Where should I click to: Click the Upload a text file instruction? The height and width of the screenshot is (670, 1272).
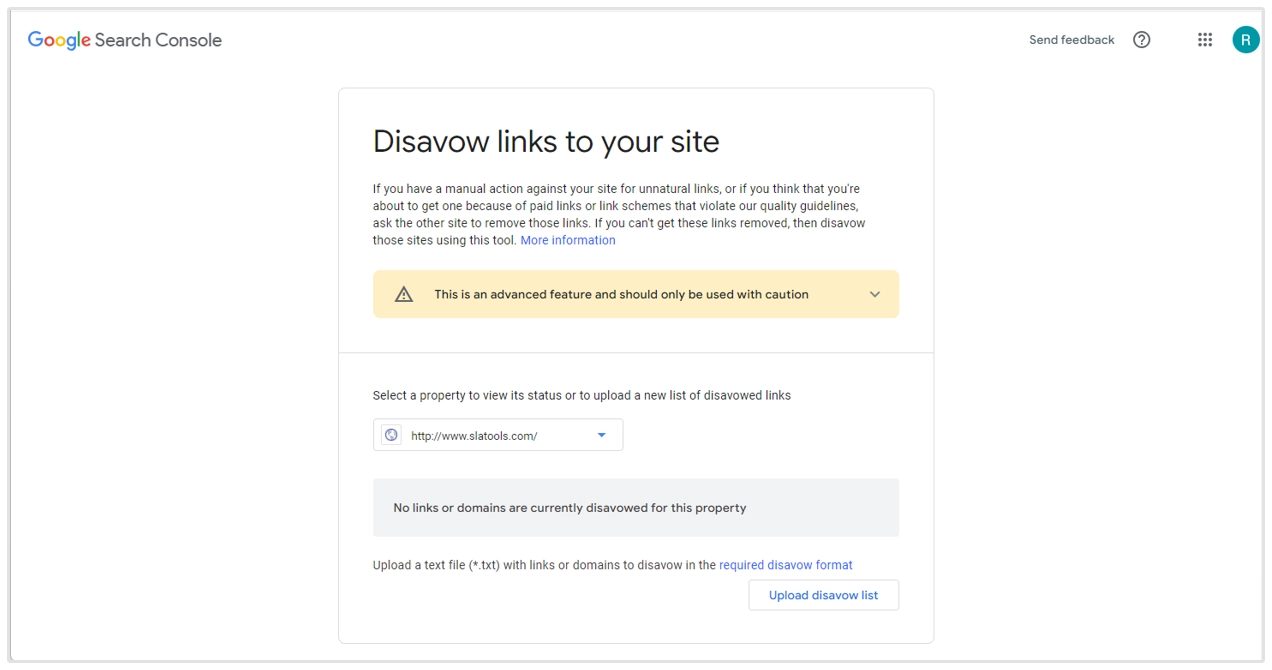pyautogui.click(x=543, y=565)
